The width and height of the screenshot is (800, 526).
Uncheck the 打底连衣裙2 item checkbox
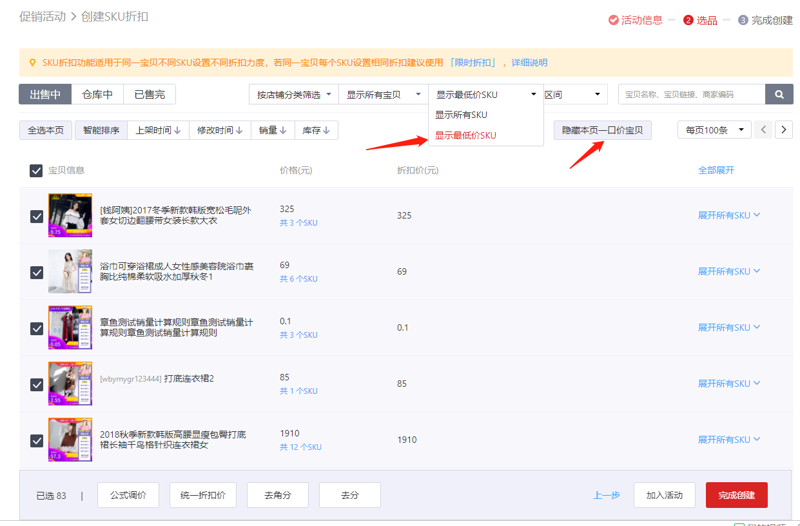pos(36,385)
